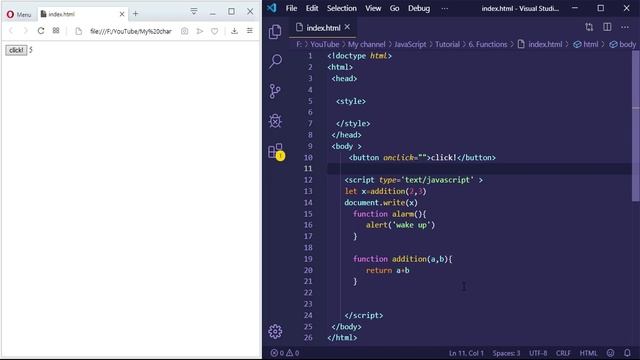640x360 pixels.
Task: Click the Opera send flow arrow icon
Action: click(200, 31)
